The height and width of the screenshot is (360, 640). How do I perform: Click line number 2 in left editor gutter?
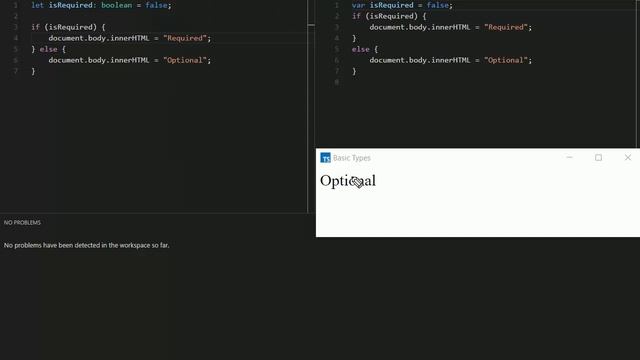tap(16, 16)
